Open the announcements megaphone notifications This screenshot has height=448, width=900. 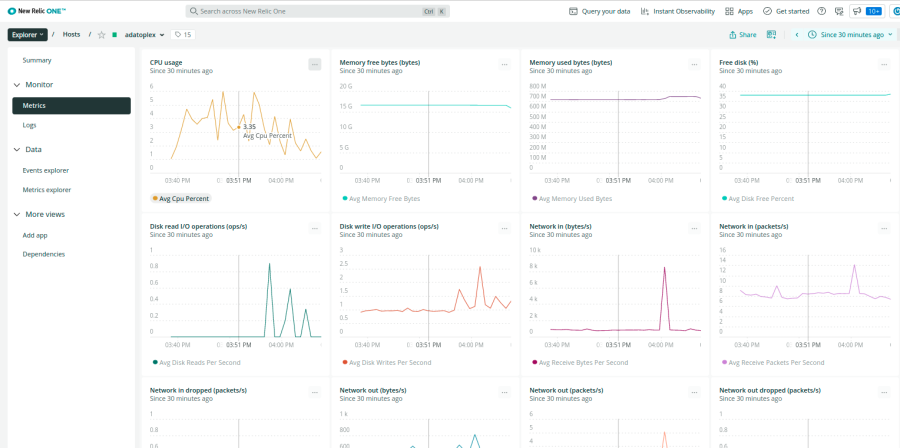(856, 11)
